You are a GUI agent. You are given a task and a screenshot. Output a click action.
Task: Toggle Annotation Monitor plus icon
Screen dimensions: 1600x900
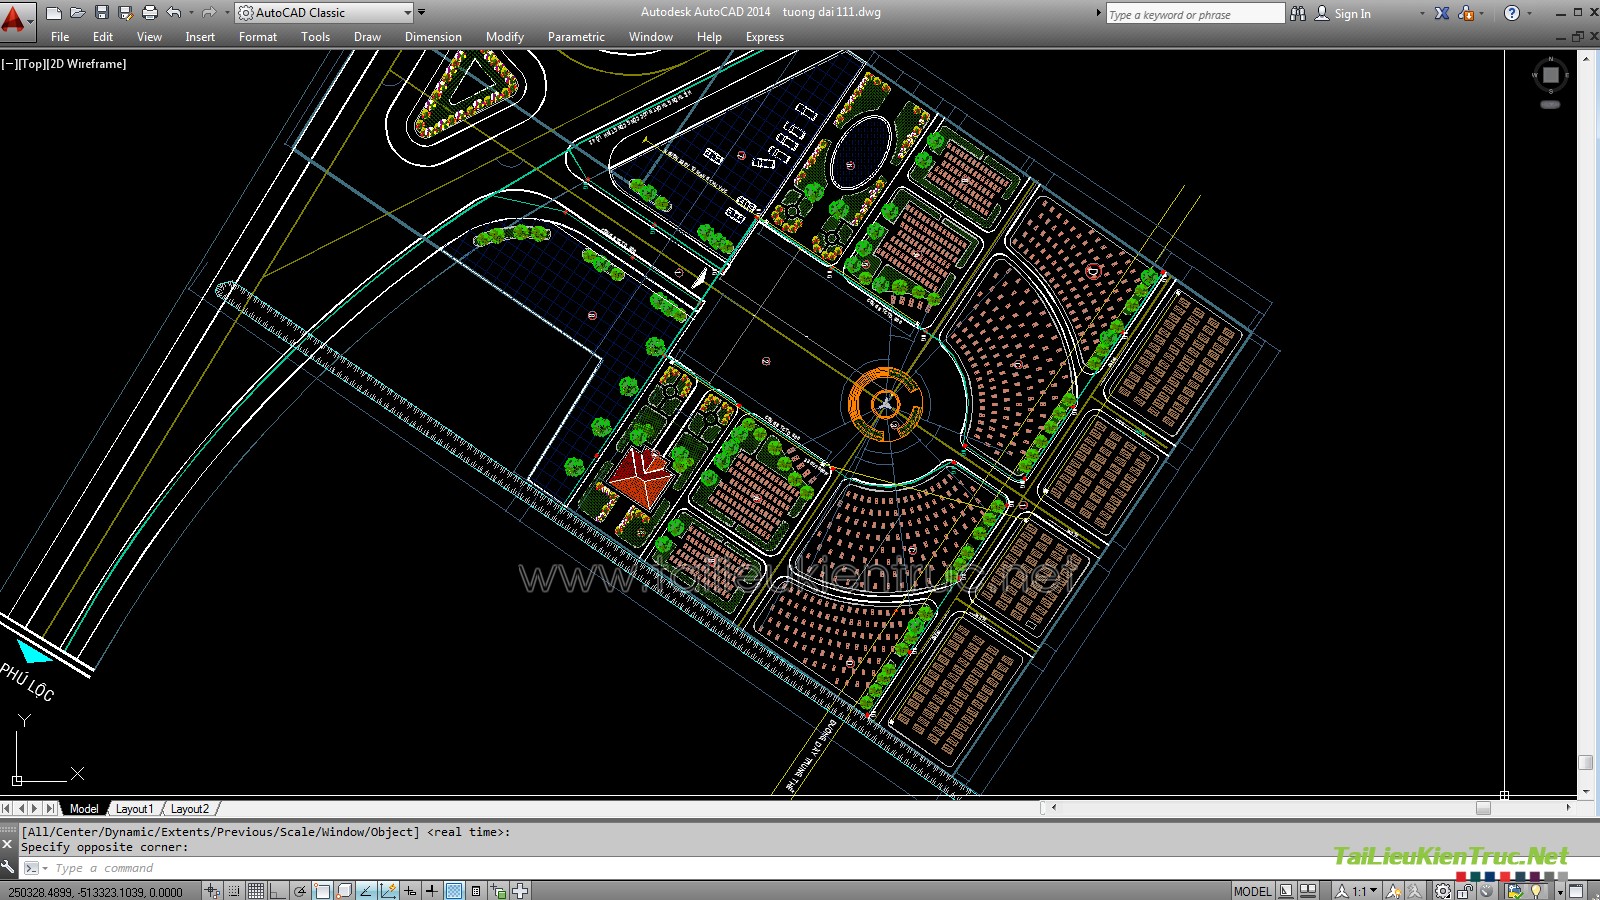pos(520,890)
